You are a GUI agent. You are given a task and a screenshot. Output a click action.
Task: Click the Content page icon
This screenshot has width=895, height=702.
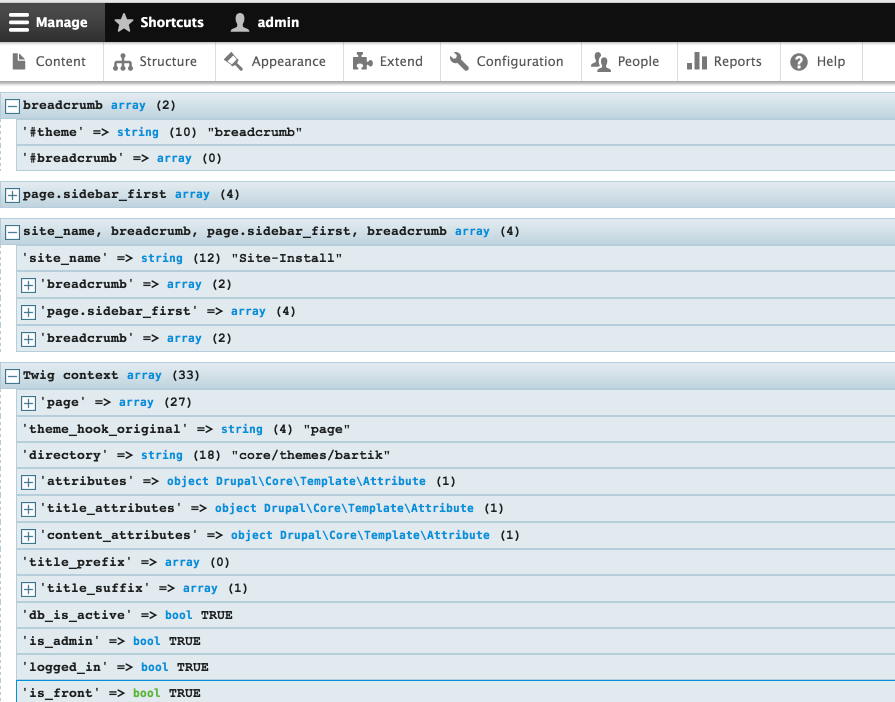click(19, 61)
